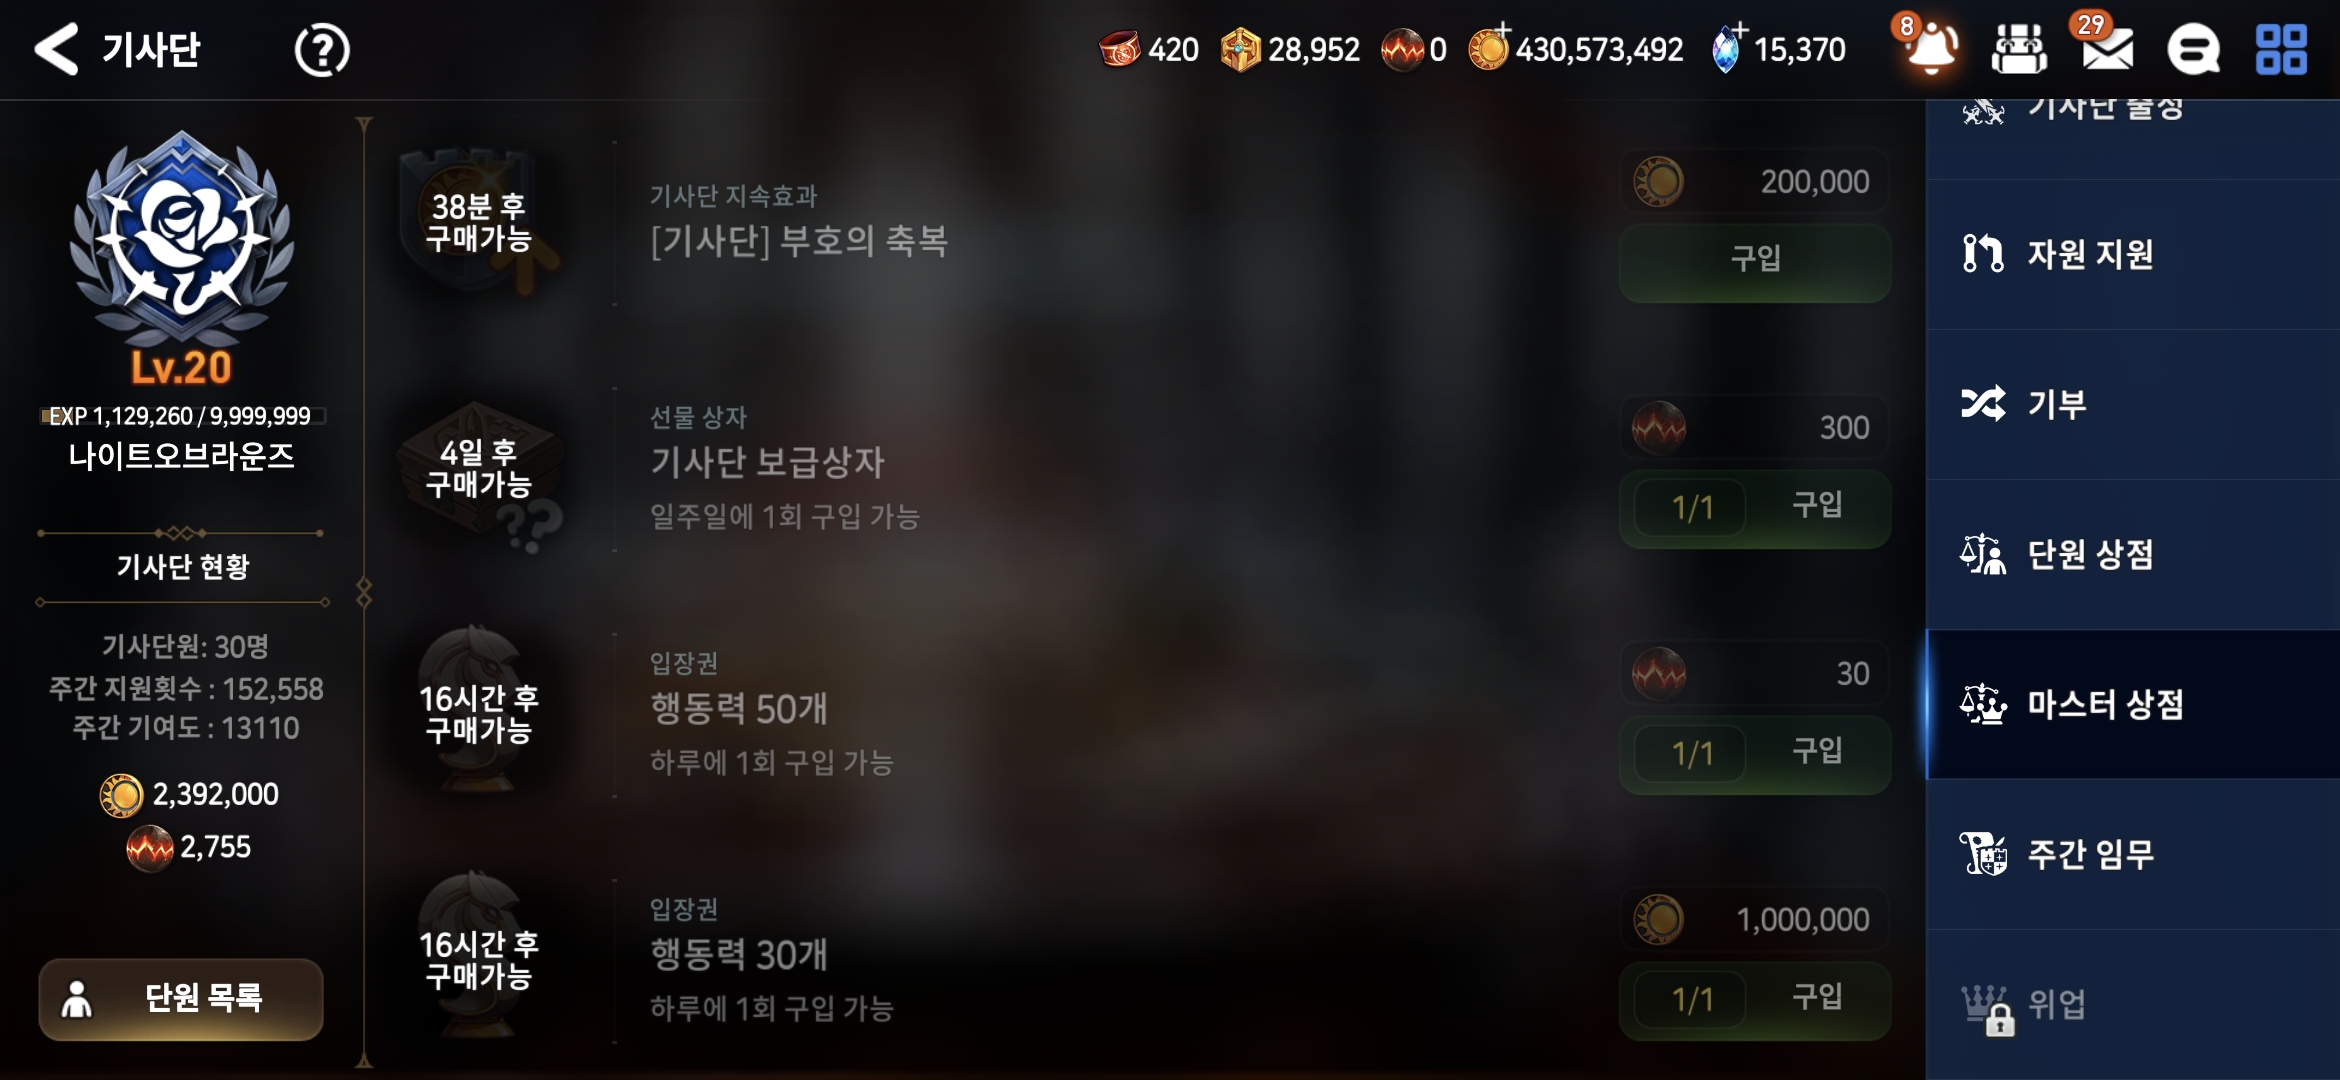The width and height of the screenshot is (2340, 1080).
Task: Open the 단원 상점 tab
Action: (2133, 555)
